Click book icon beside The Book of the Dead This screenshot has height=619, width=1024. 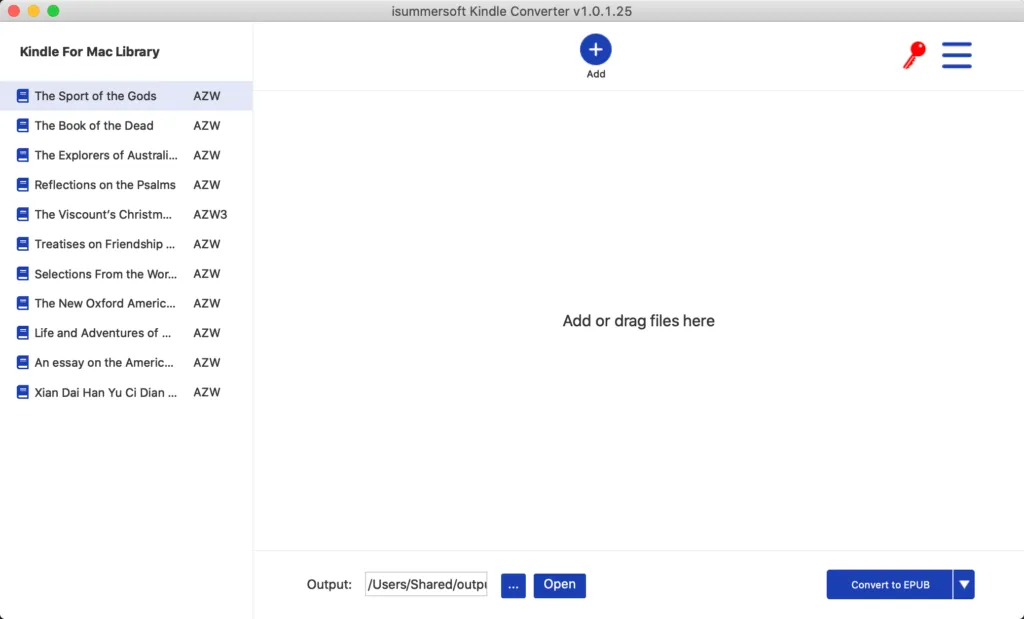click(x=22, y=125)
